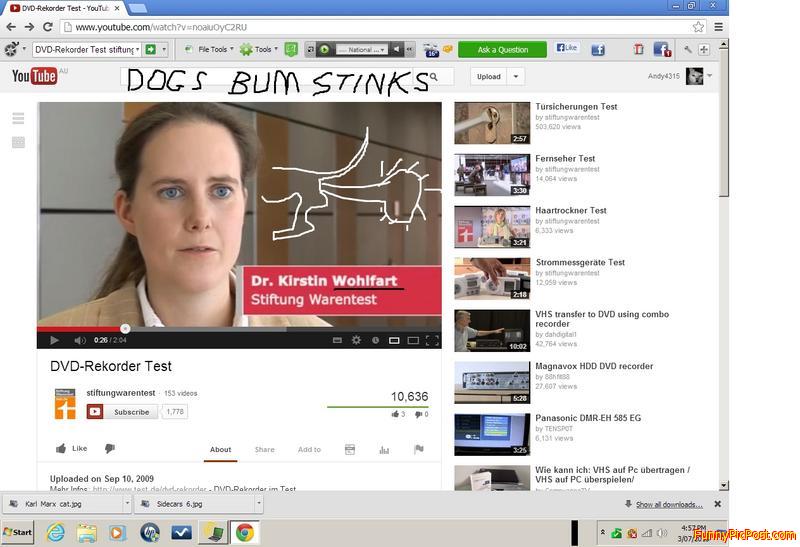Go back with the browser back arrow
This screenshot has width=800, height=547.
tap(11, 27)
